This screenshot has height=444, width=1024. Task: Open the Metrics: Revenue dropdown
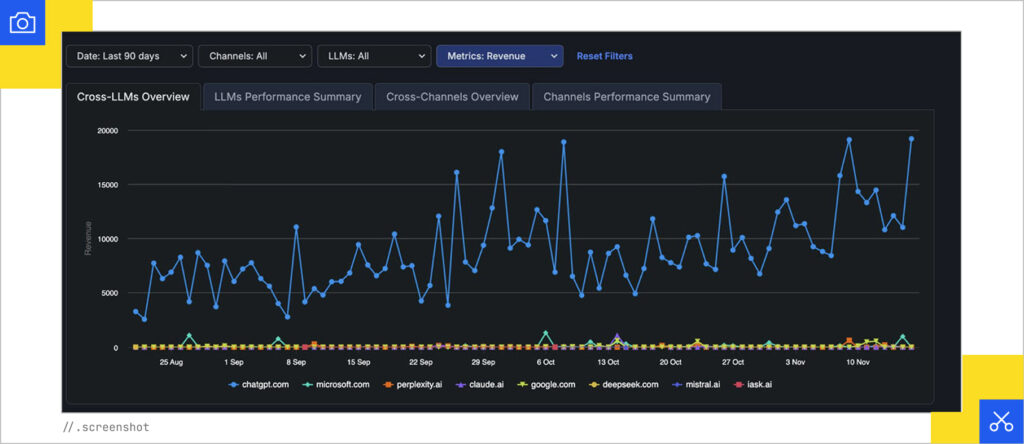pyautogui.click(x=499, y=57)
